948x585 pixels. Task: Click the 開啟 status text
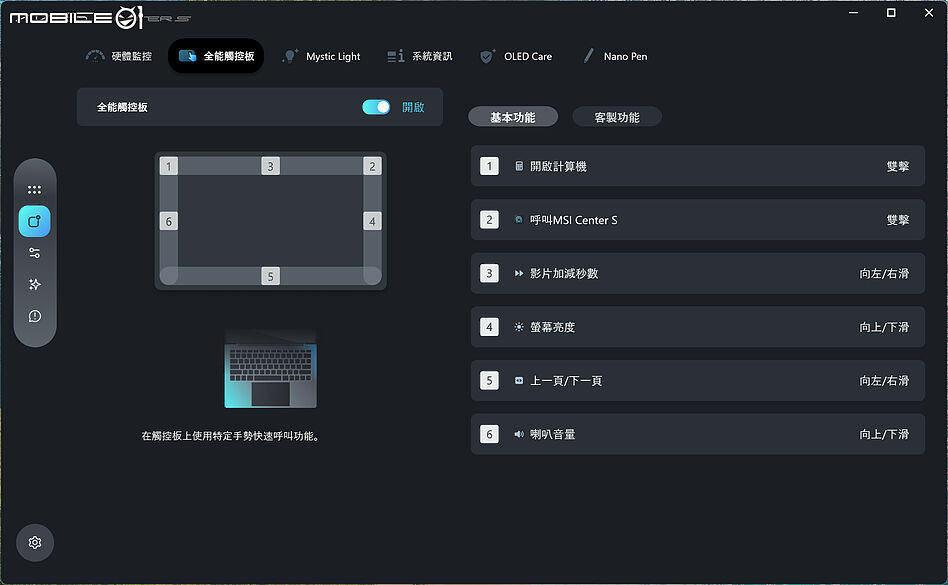pos(413,107)
